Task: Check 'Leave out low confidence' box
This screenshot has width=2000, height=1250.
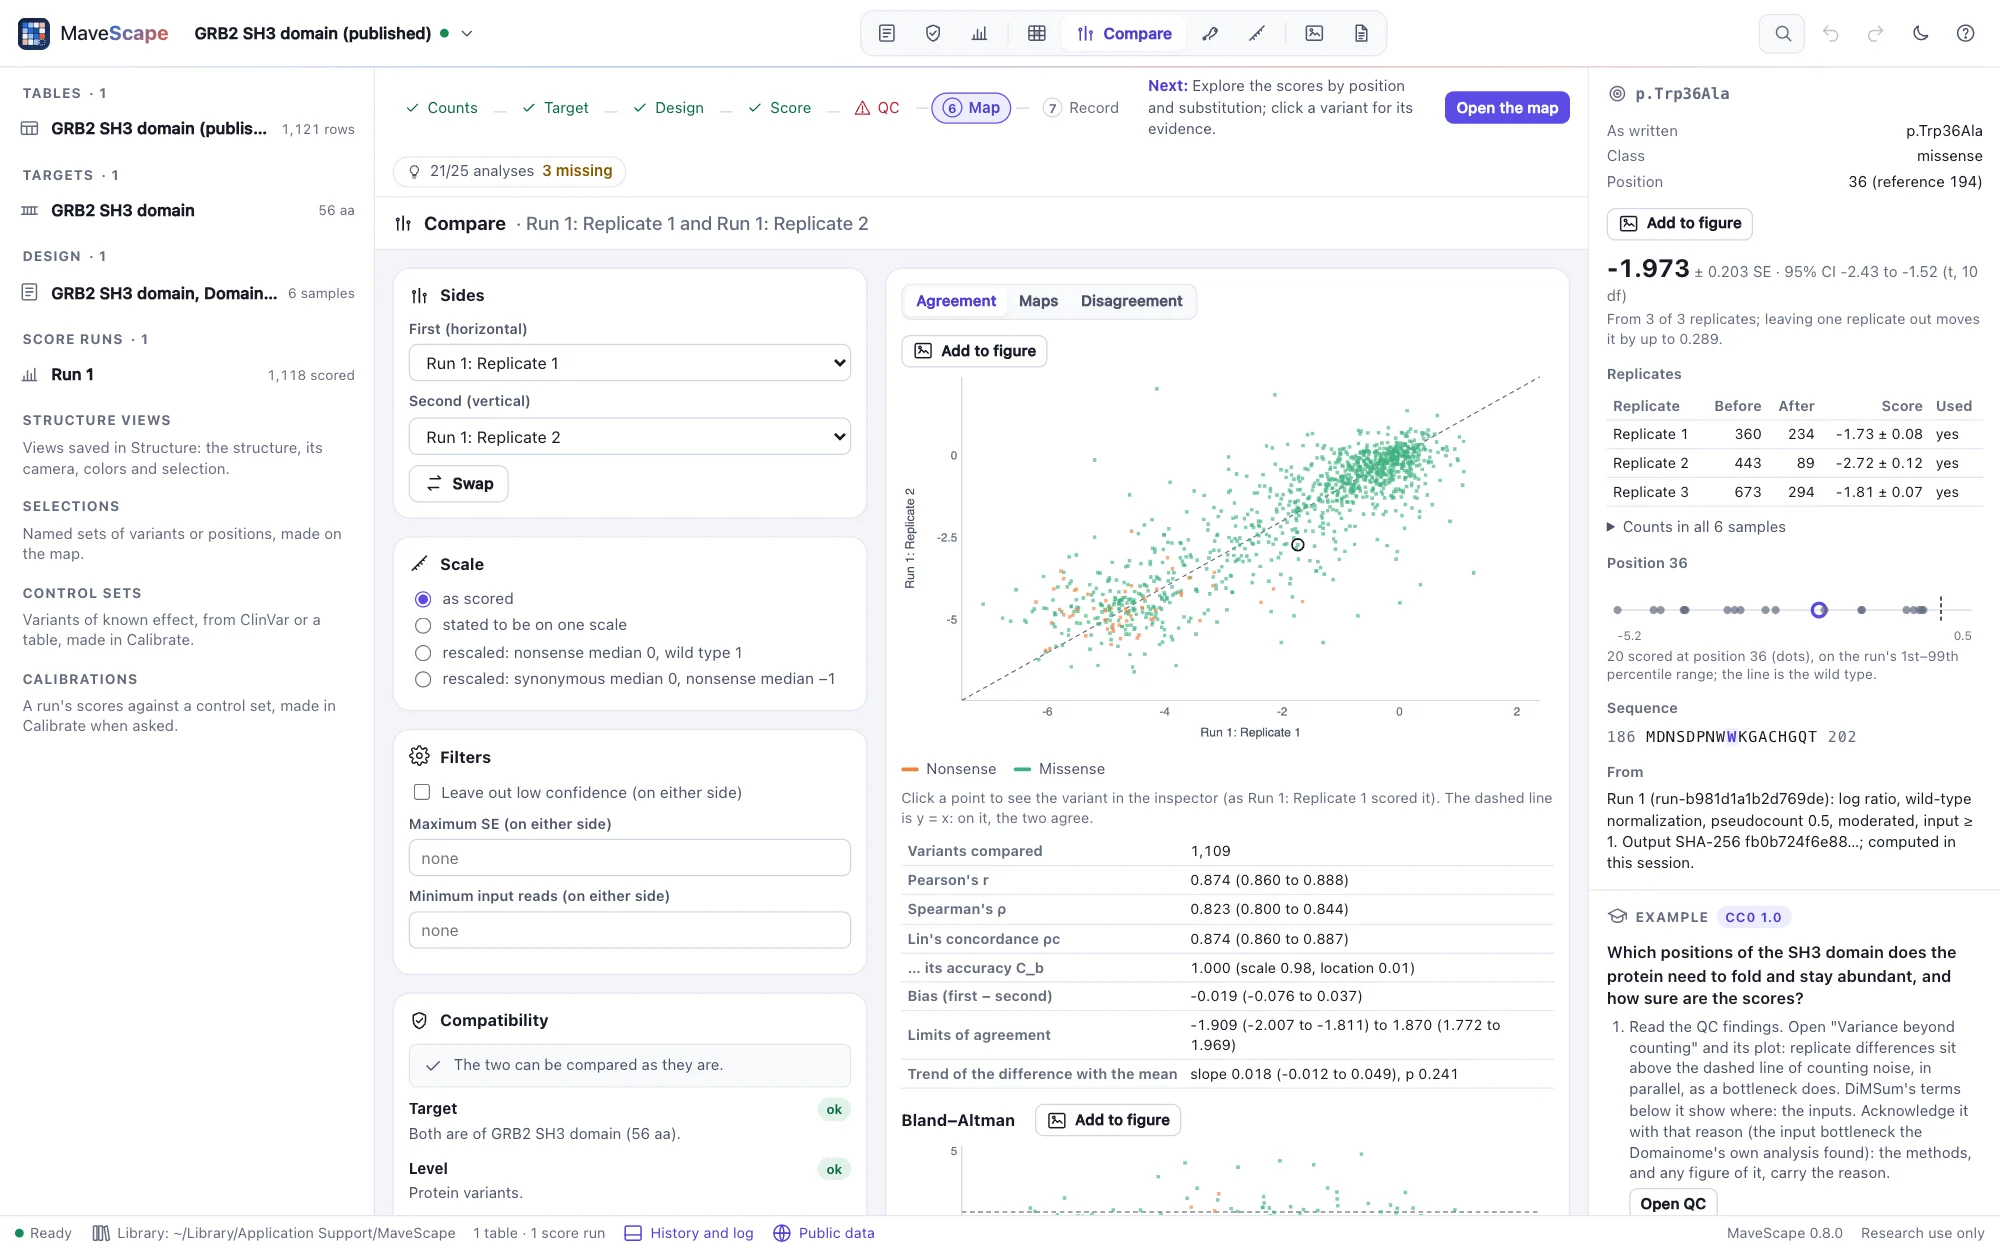Action: 422,792
